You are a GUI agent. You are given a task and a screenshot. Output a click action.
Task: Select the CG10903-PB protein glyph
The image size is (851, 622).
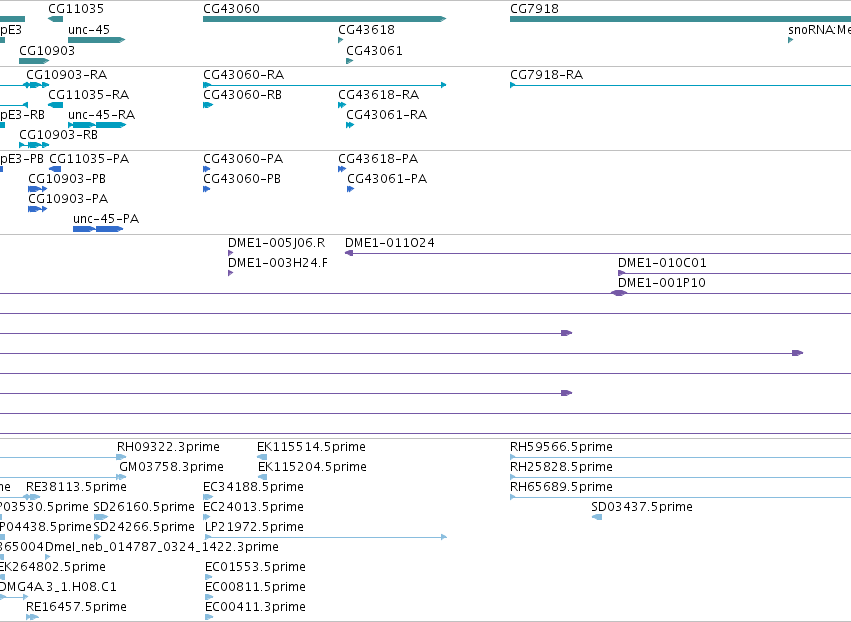click(37, 189)
